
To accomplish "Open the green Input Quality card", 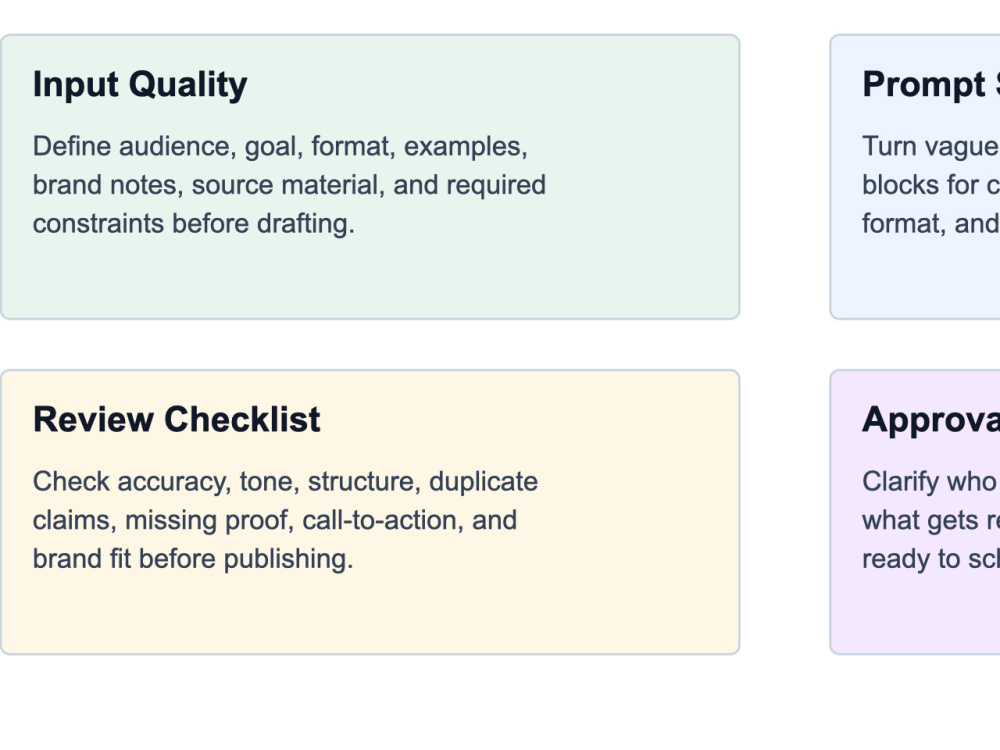I will [370, 177].
